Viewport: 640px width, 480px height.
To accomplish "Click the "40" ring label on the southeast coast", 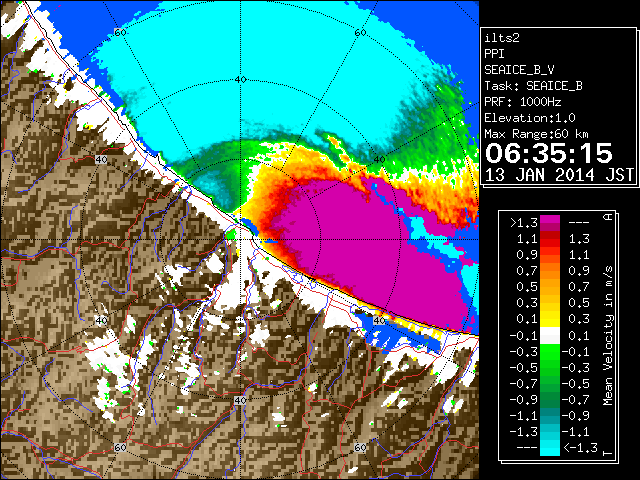I will (380, 320).
